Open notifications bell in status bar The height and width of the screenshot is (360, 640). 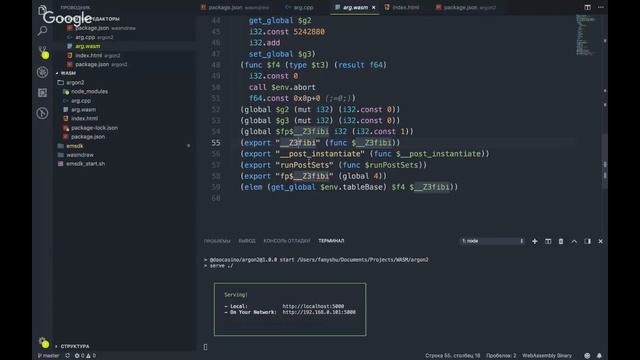(599, 356)
